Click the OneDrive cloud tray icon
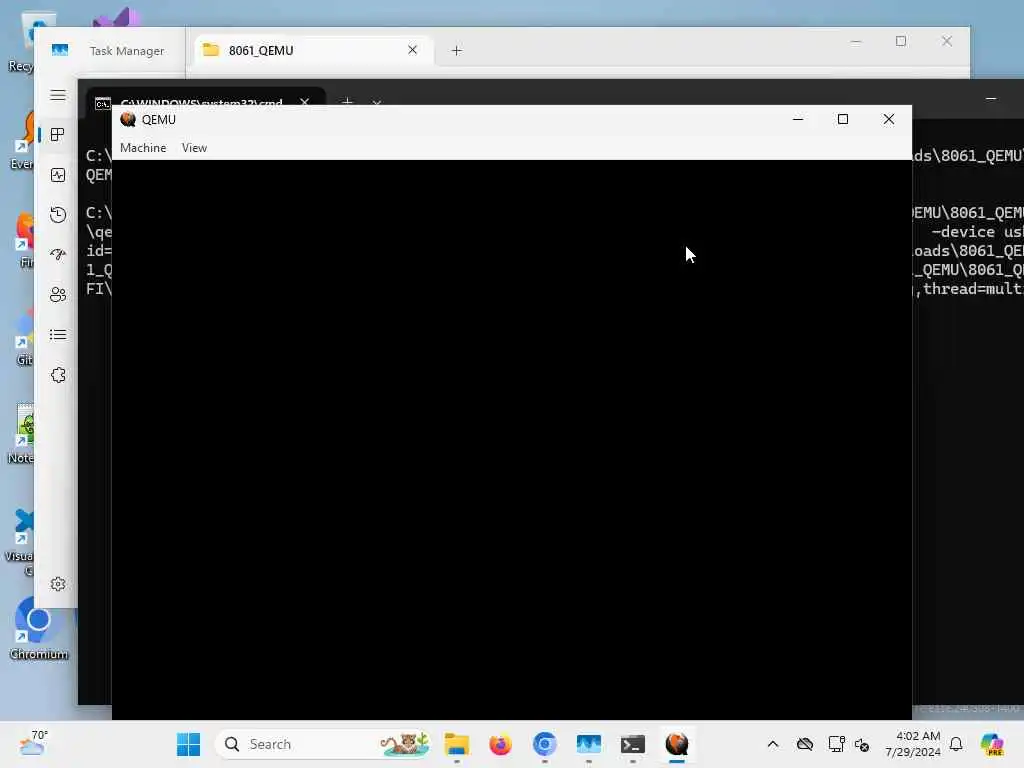 [805, 744]
